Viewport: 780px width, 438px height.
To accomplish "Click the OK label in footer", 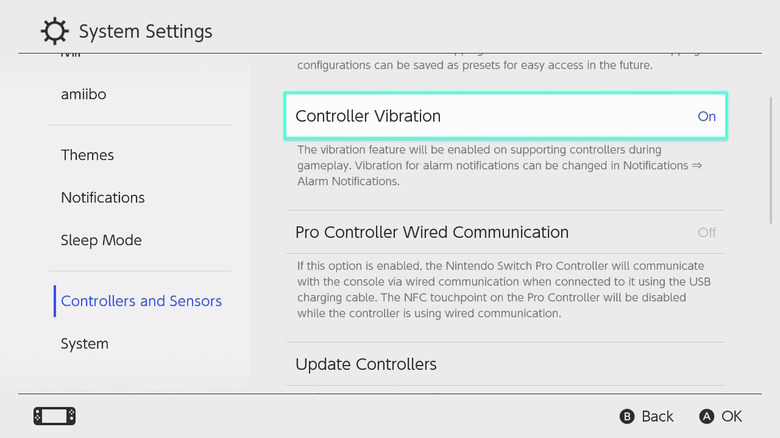I will coord(731,416).
